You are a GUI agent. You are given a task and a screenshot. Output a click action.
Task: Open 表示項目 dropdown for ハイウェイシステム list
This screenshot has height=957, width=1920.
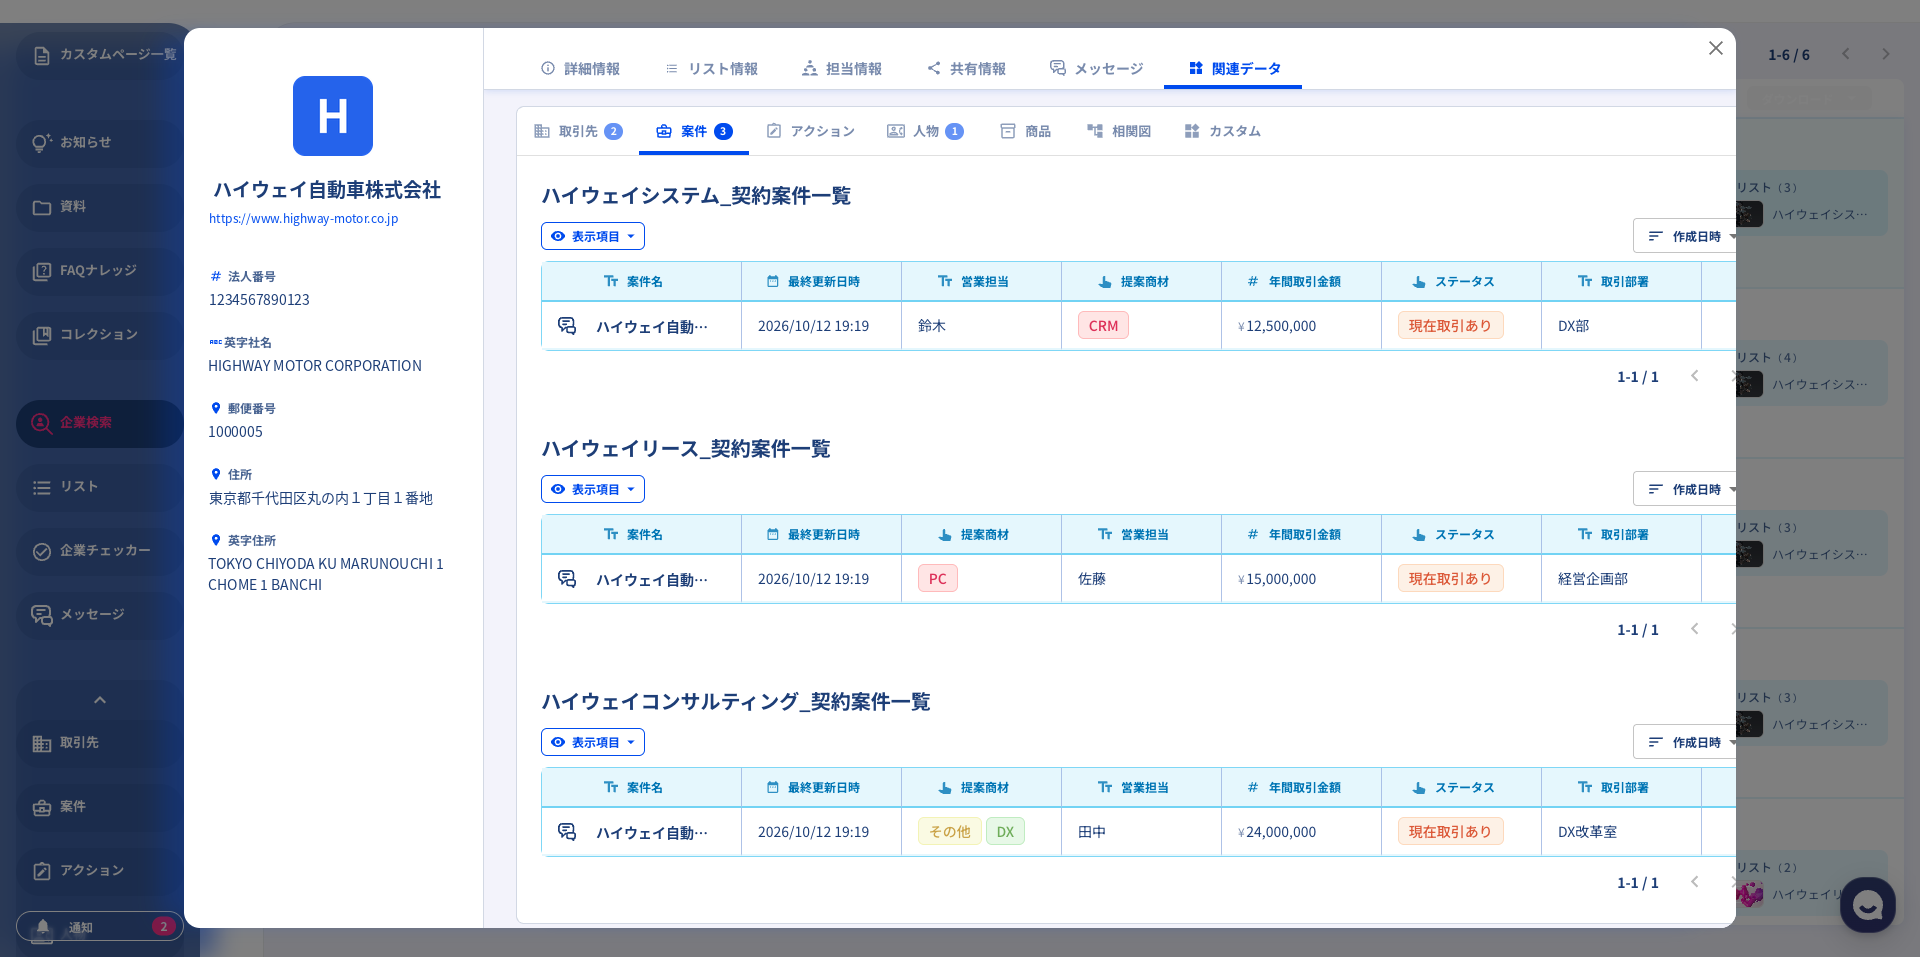593,236
